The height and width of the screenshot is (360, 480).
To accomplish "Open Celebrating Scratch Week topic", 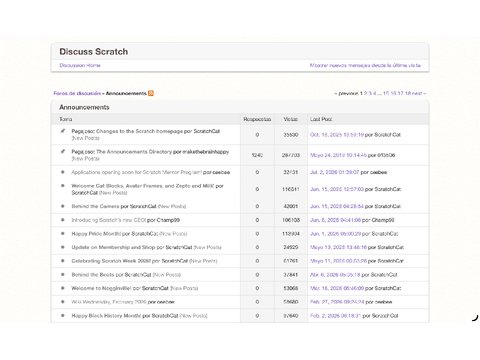I will click(111, 261).
